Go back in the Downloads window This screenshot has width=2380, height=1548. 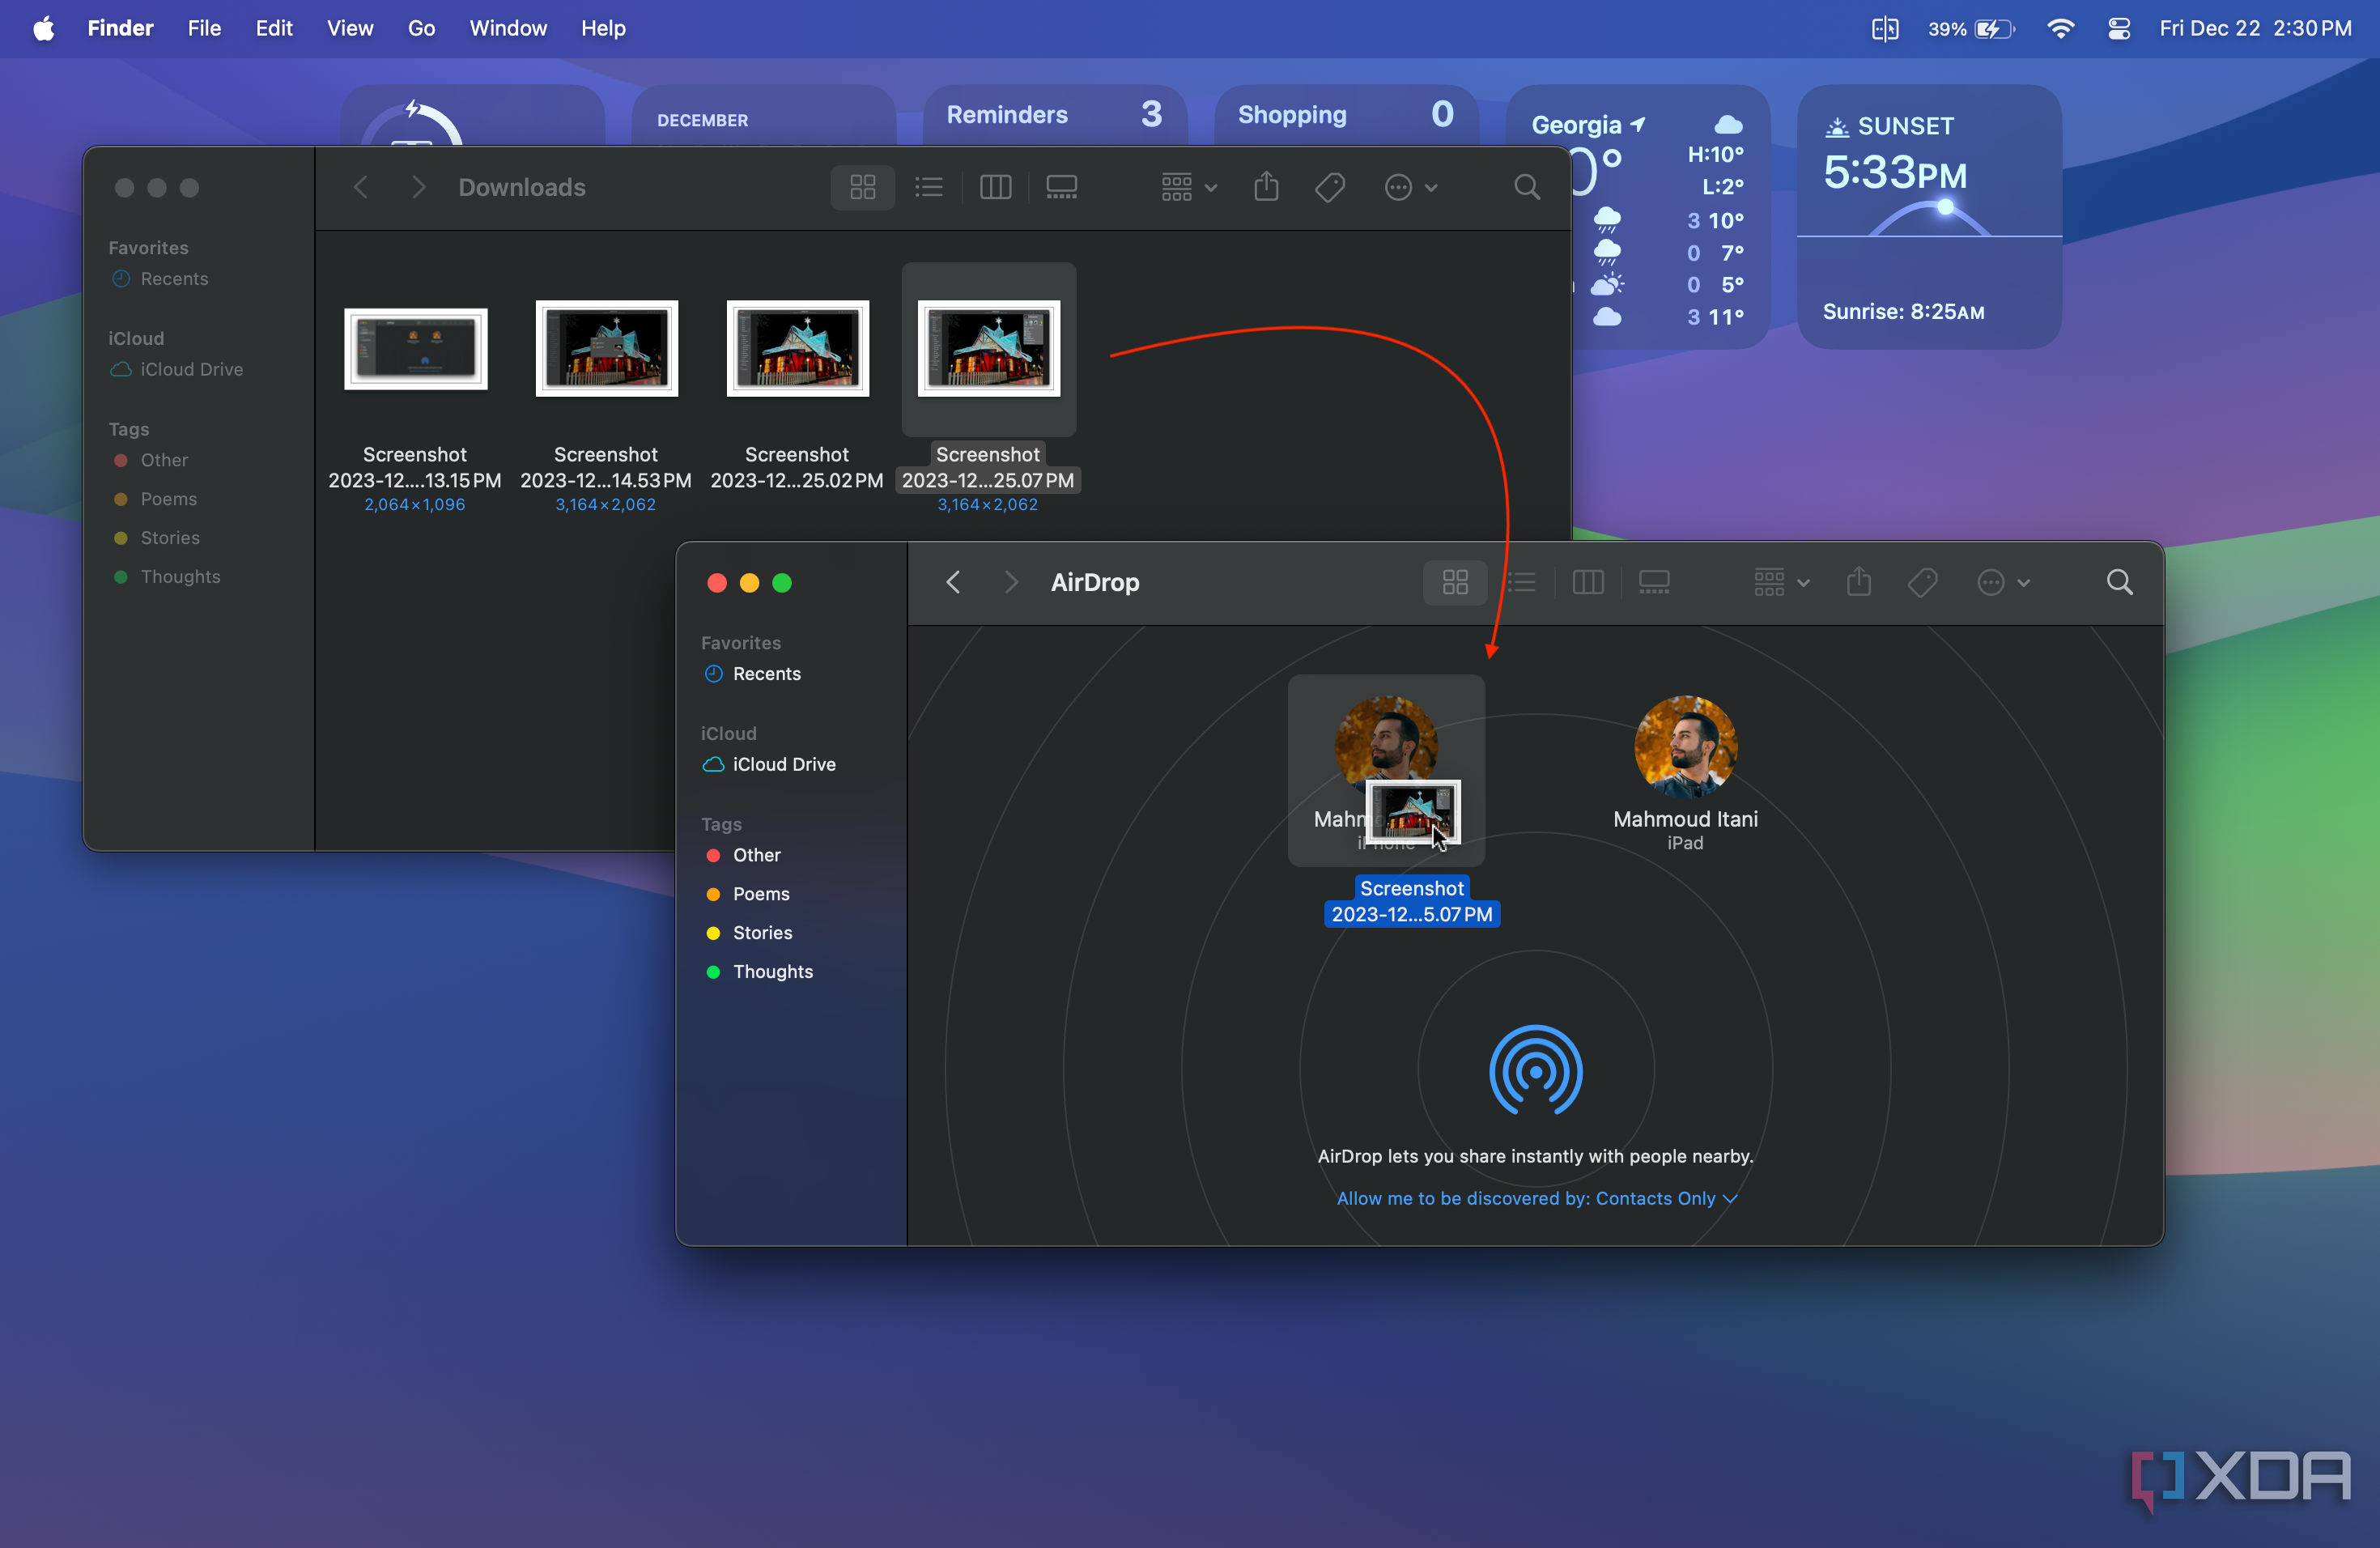(x=361, y=187)
